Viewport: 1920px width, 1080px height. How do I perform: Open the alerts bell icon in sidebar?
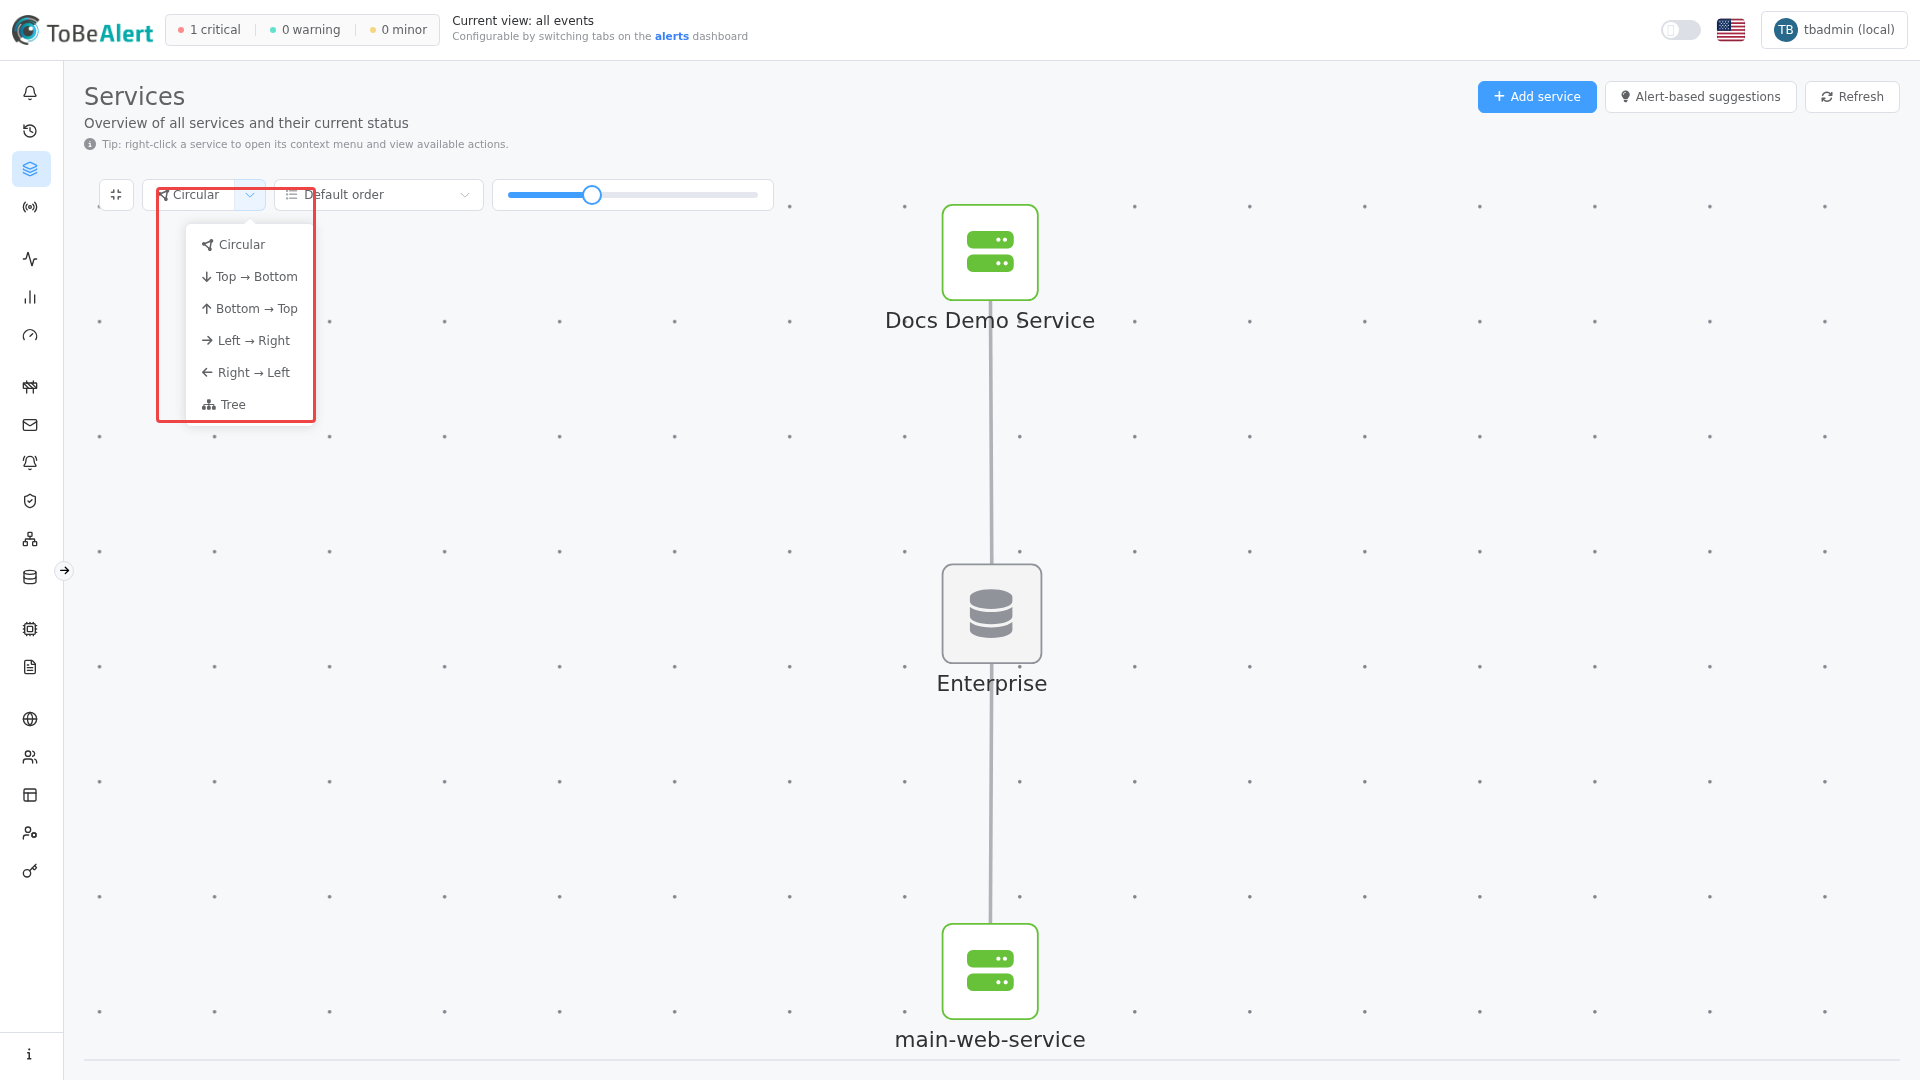30,93
